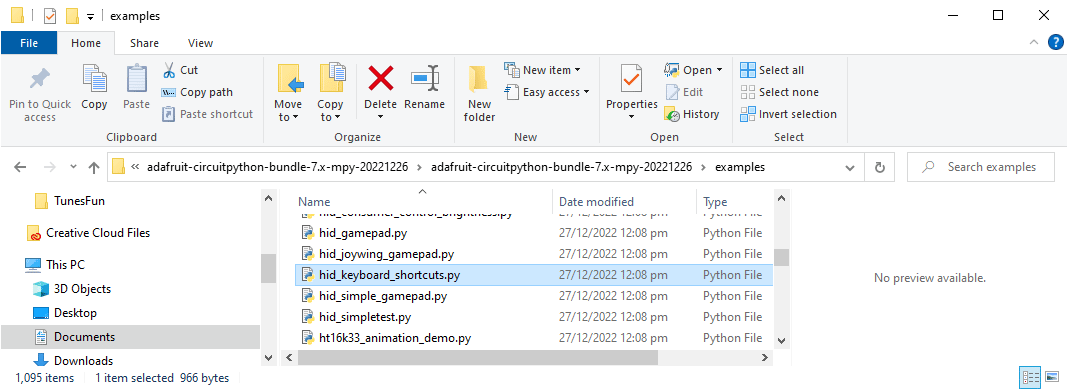1068x390 pixels.
Task: Click the Copy icon in Clipboard group
Action: point(94,78)
